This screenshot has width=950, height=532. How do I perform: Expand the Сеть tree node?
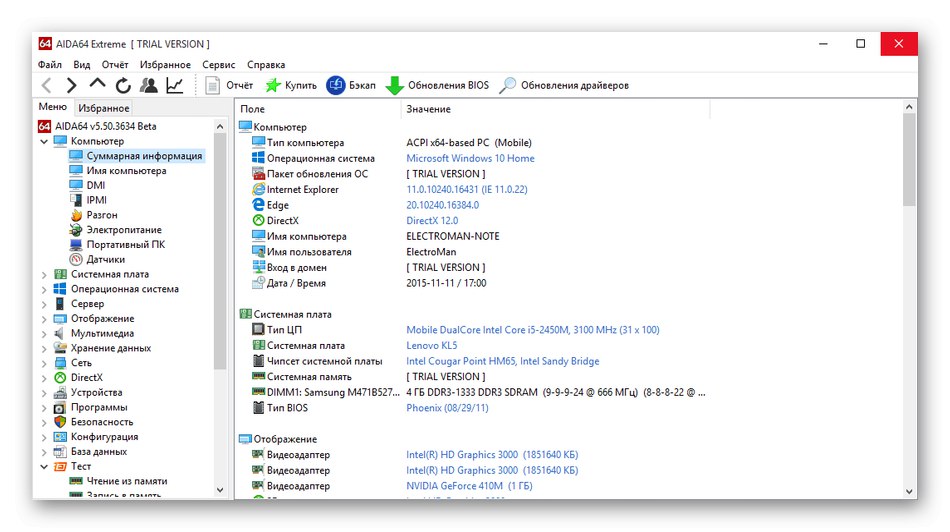pos(44,363)
